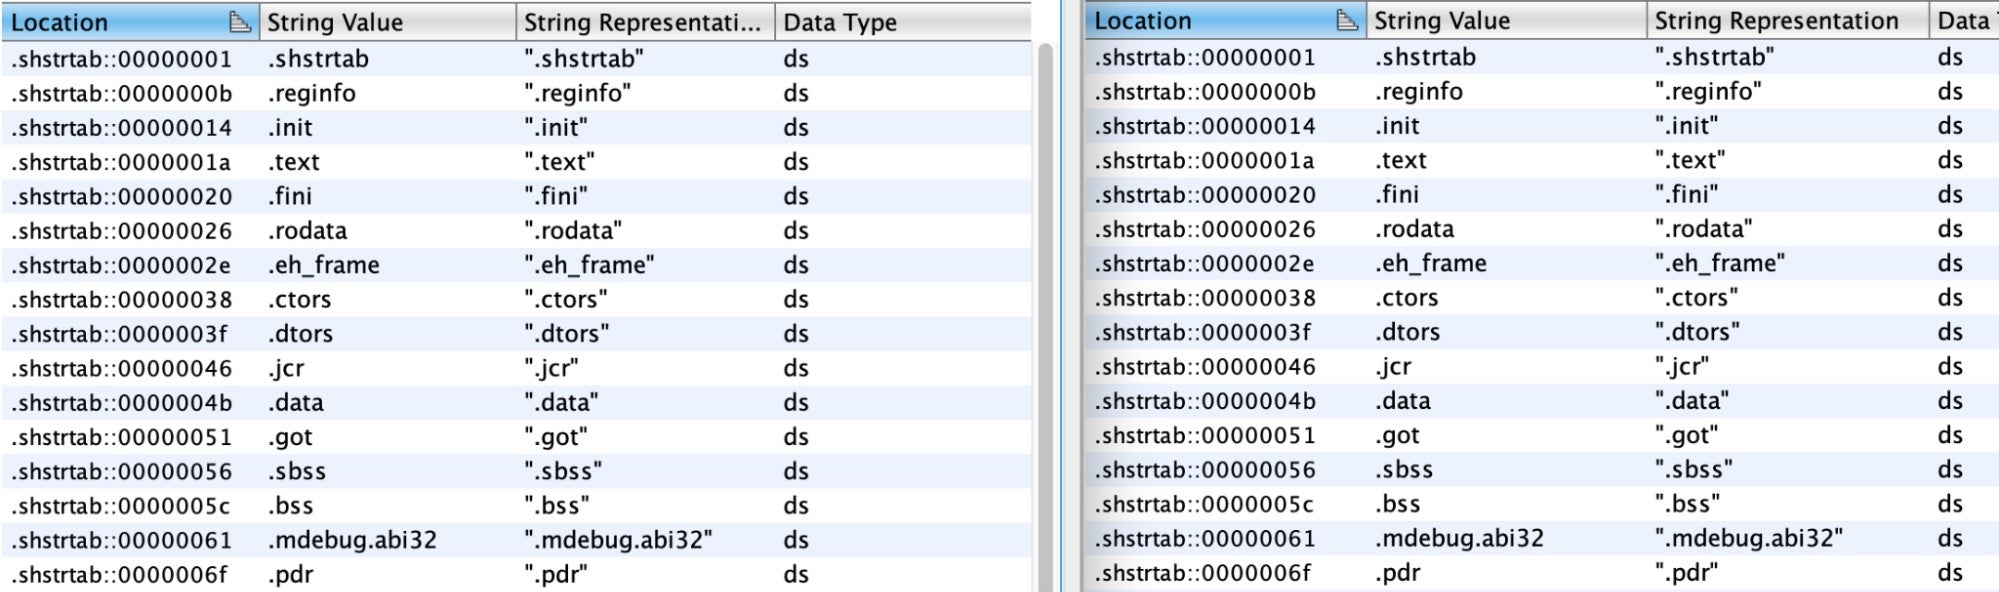Click left table String Representation column header
The width and height of the screenshot is (1999, 592).
642,22
